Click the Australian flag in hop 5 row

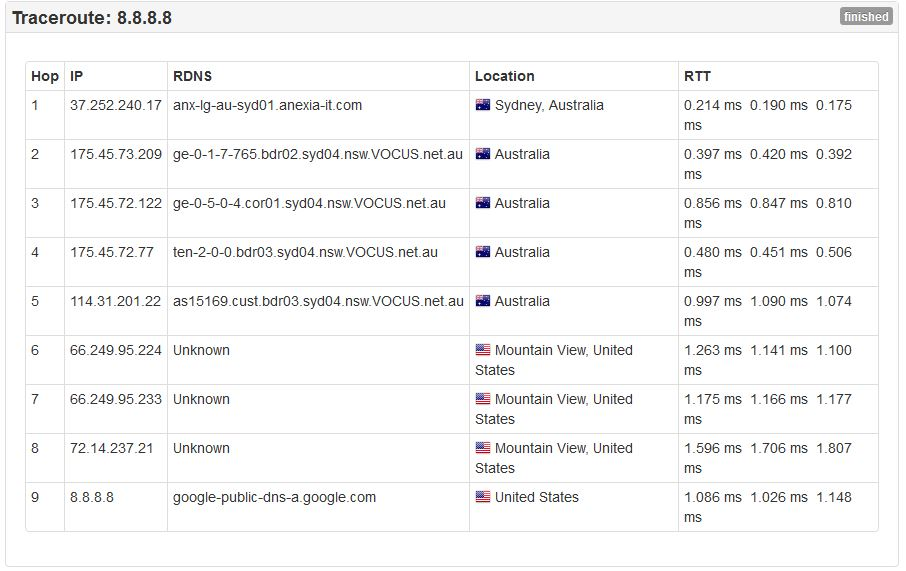tap(483, 301)
